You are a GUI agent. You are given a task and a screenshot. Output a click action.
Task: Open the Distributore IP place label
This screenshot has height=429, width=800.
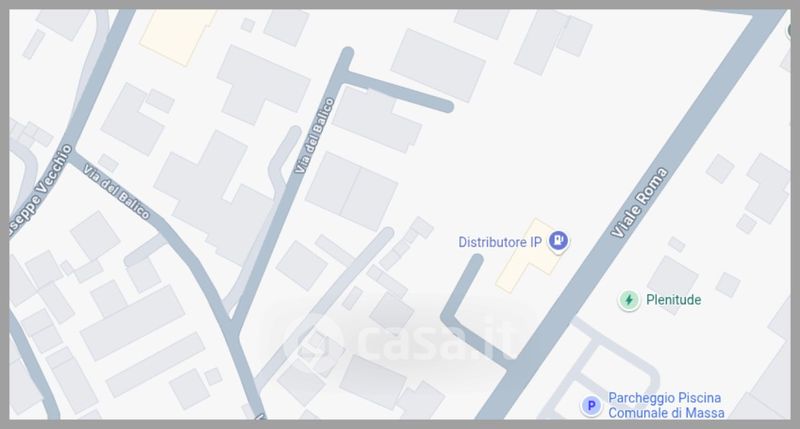(499, 242)
